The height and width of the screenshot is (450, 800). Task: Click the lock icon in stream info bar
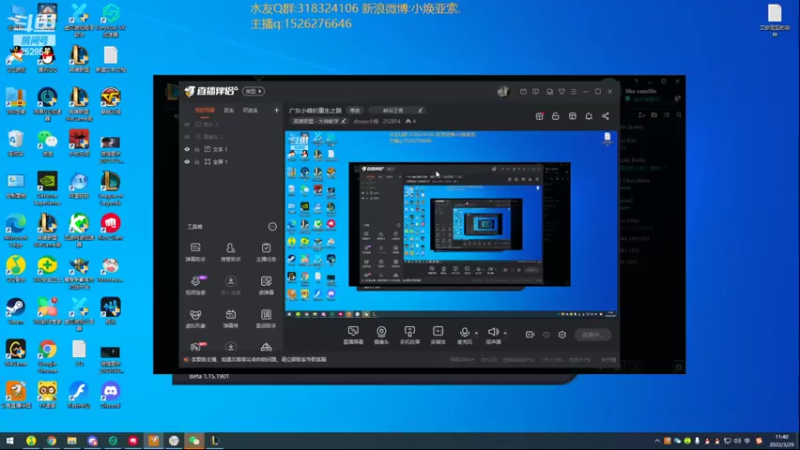tap(556, 116)
